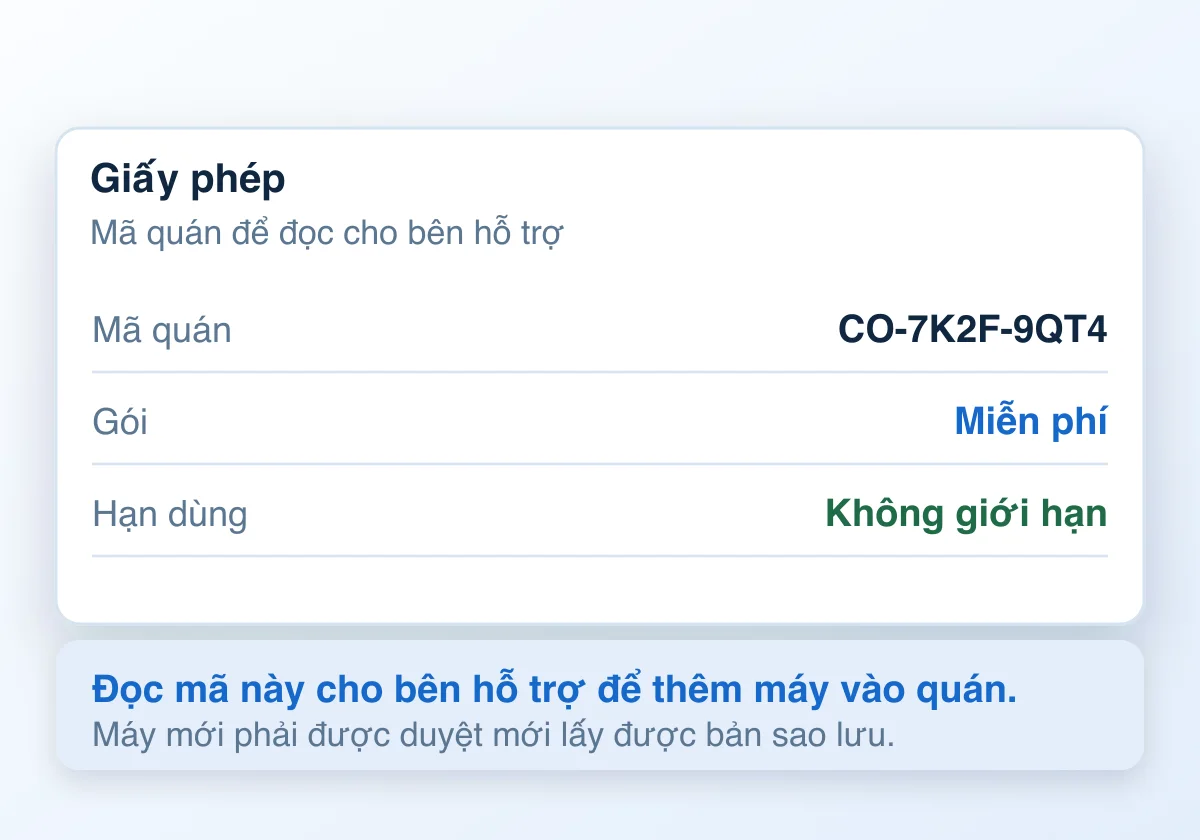This screenshot has height=840, width=1200.
Task: Click the blue headline Đọc mã này cho bên hỗ trợ
Action: click(x=555, y=689)
